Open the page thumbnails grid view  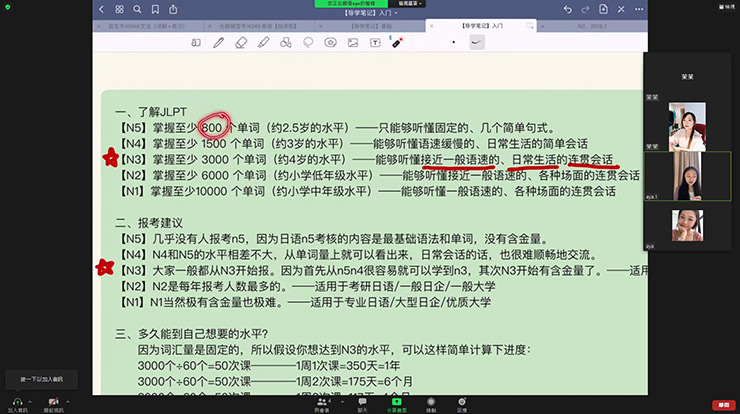point(119,9)
